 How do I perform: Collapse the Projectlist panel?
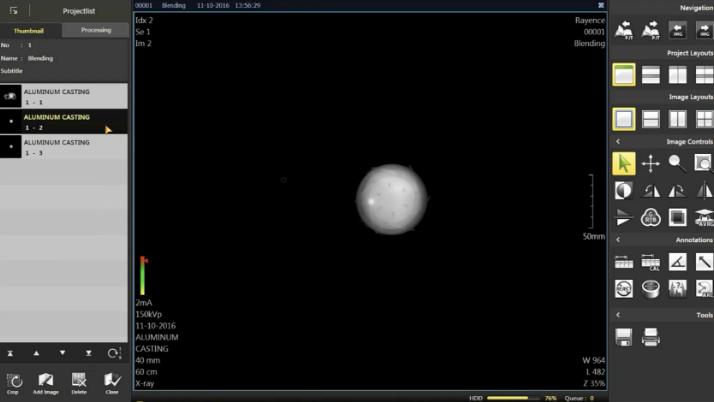pos(13,10)
